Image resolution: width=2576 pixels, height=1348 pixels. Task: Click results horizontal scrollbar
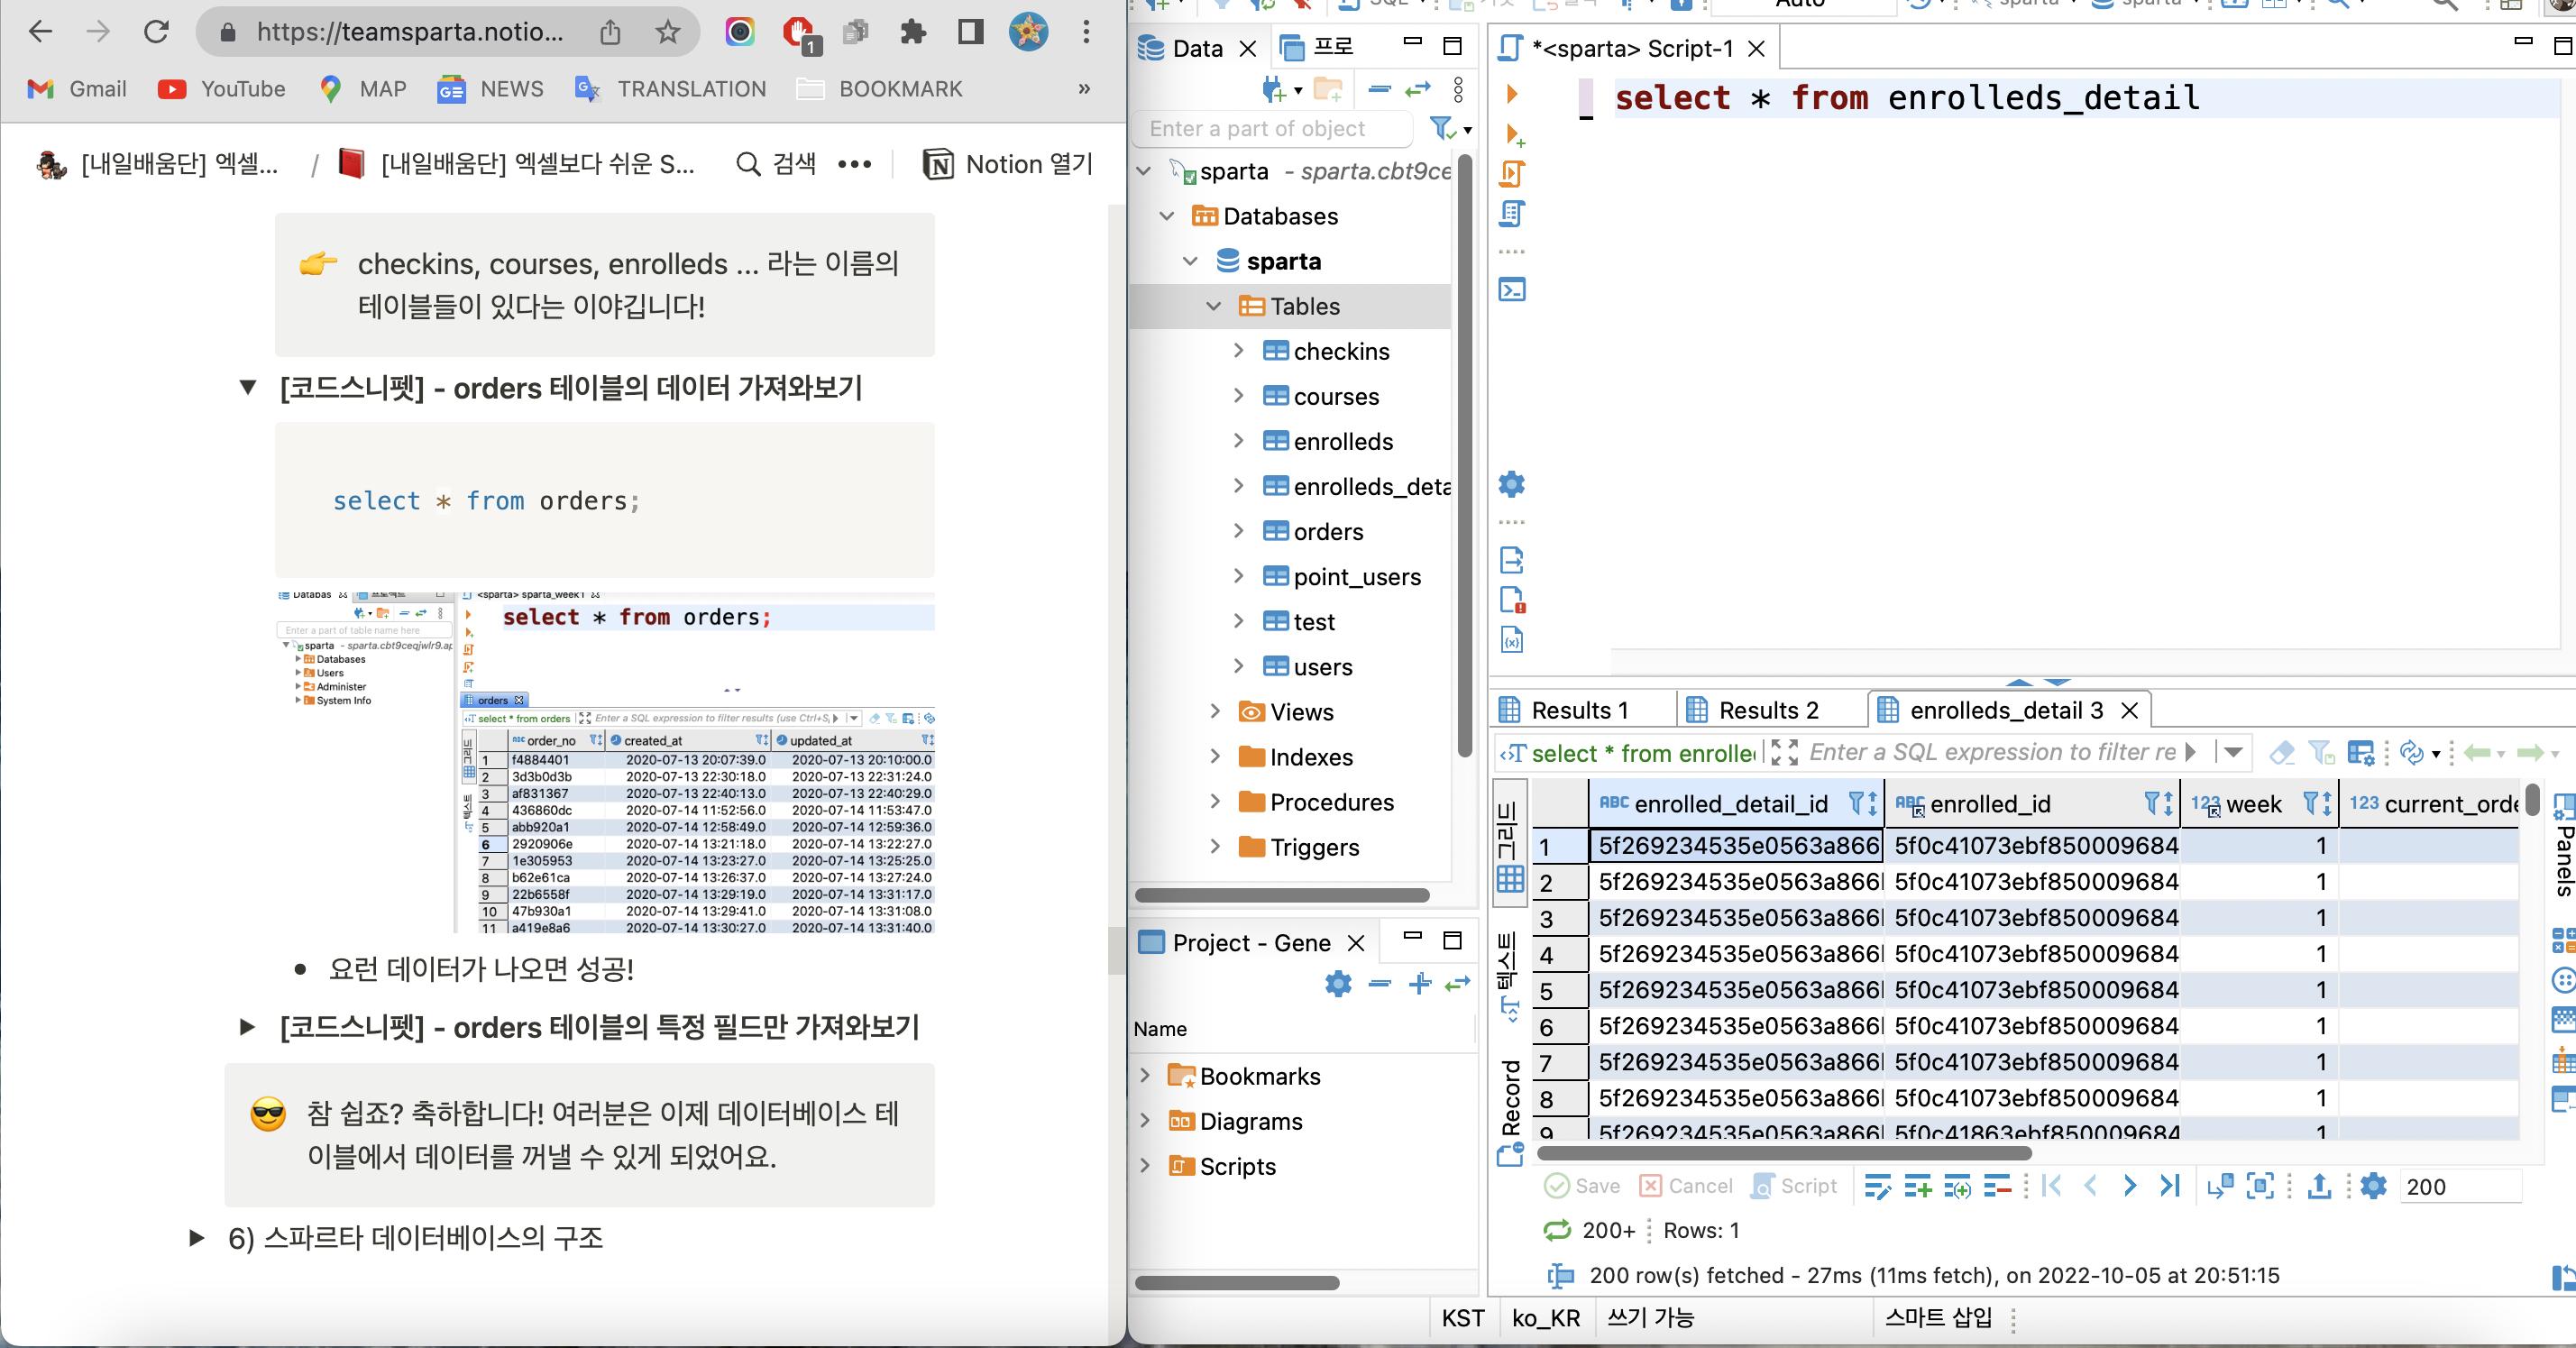click(1784, 1153)
